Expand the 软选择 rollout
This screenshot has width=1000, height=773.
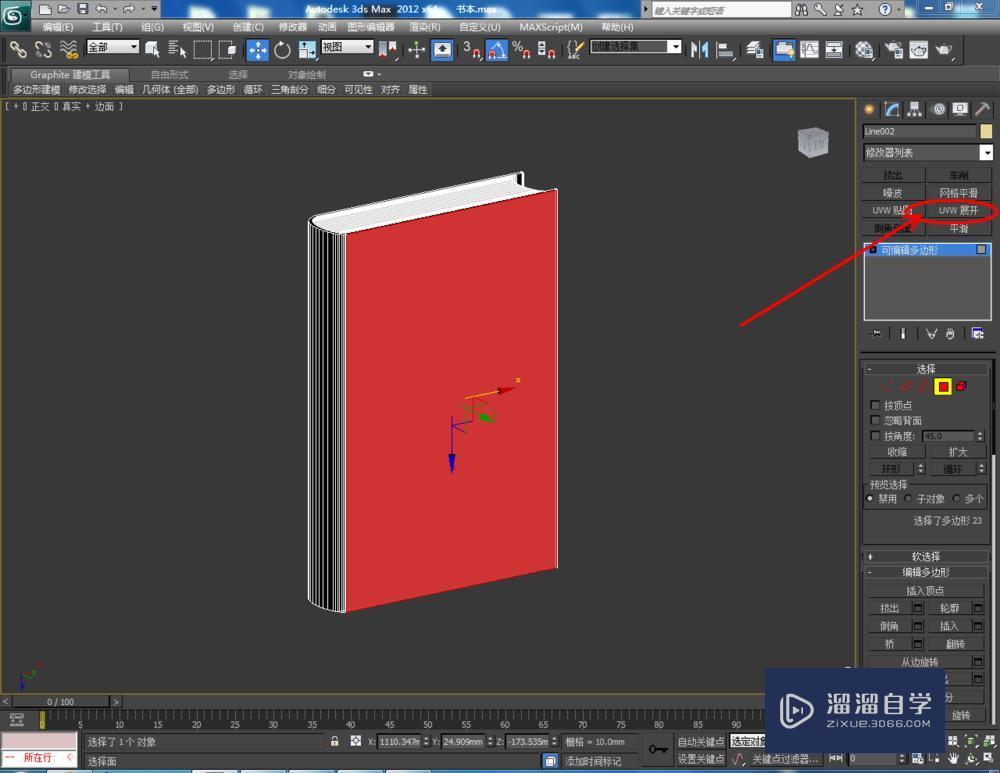[926, 556]
